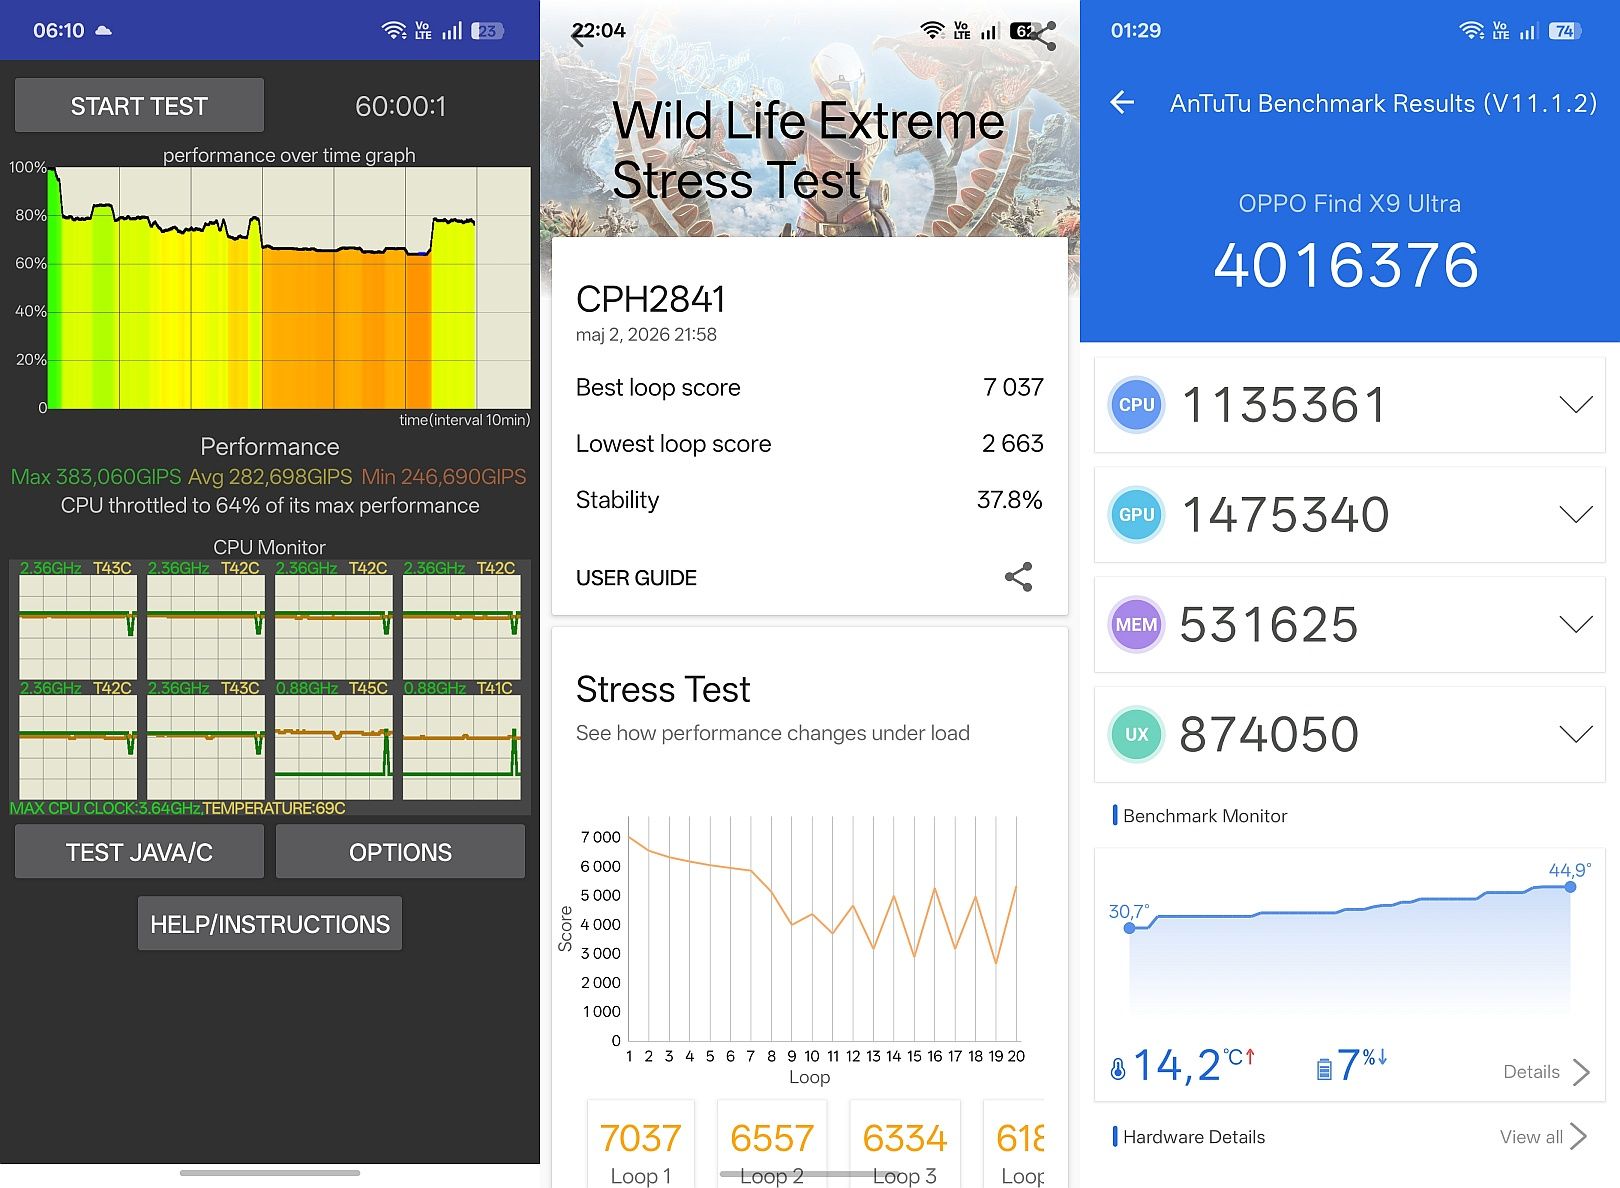Tap the Min 246,690GIPS reading
Viewport: 1620px width, 1188px height.
[444, 477]
